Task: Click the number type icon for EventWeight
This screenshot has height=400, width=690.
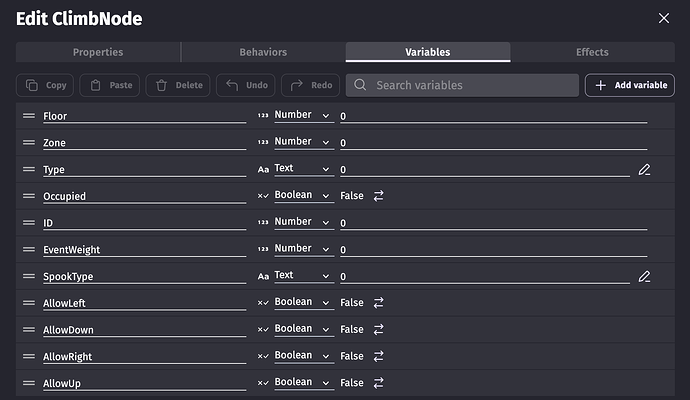Action: tap(263, 249)
